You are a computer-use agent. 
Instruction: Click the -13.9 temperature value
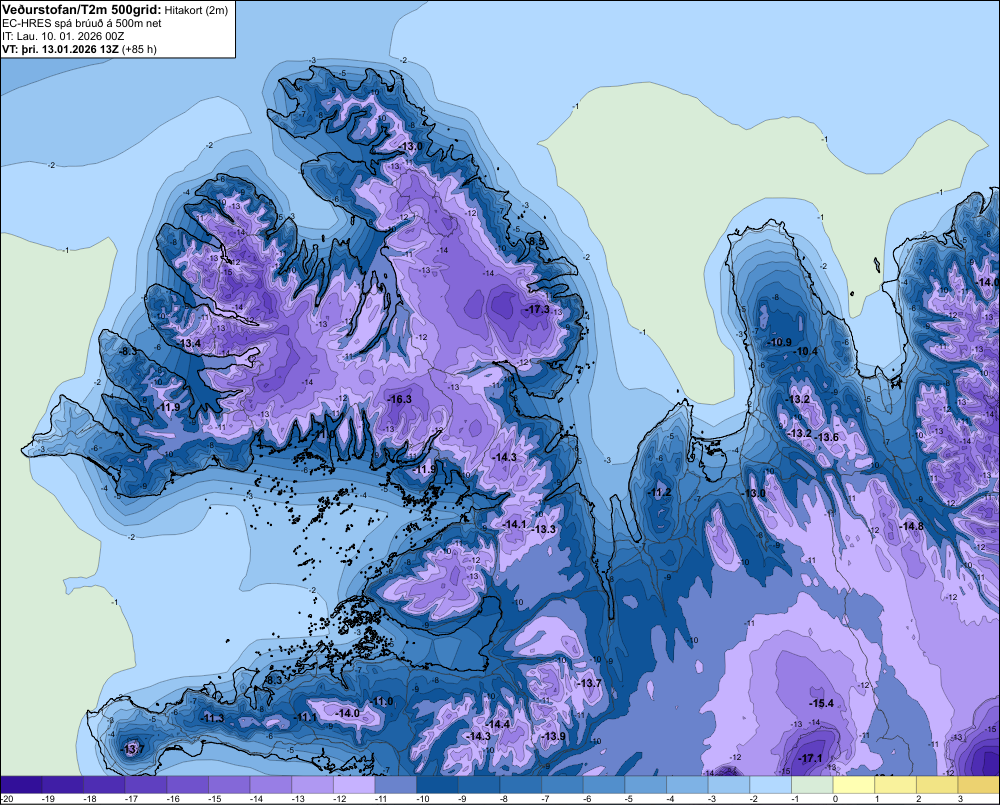tap(554, 736)
